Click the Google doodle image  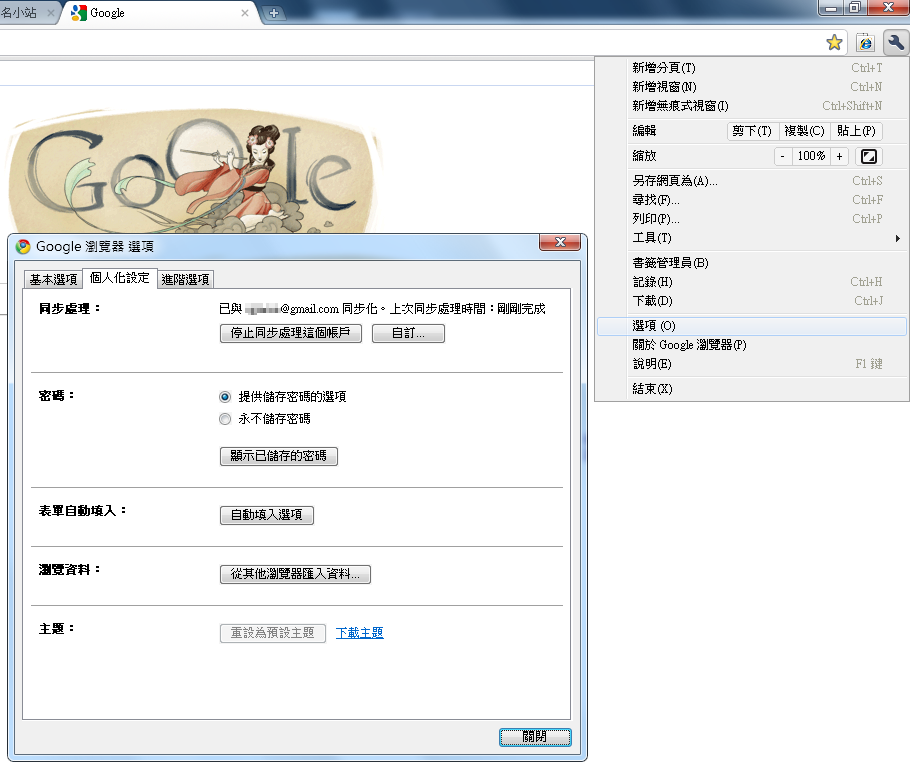[194, 171]
